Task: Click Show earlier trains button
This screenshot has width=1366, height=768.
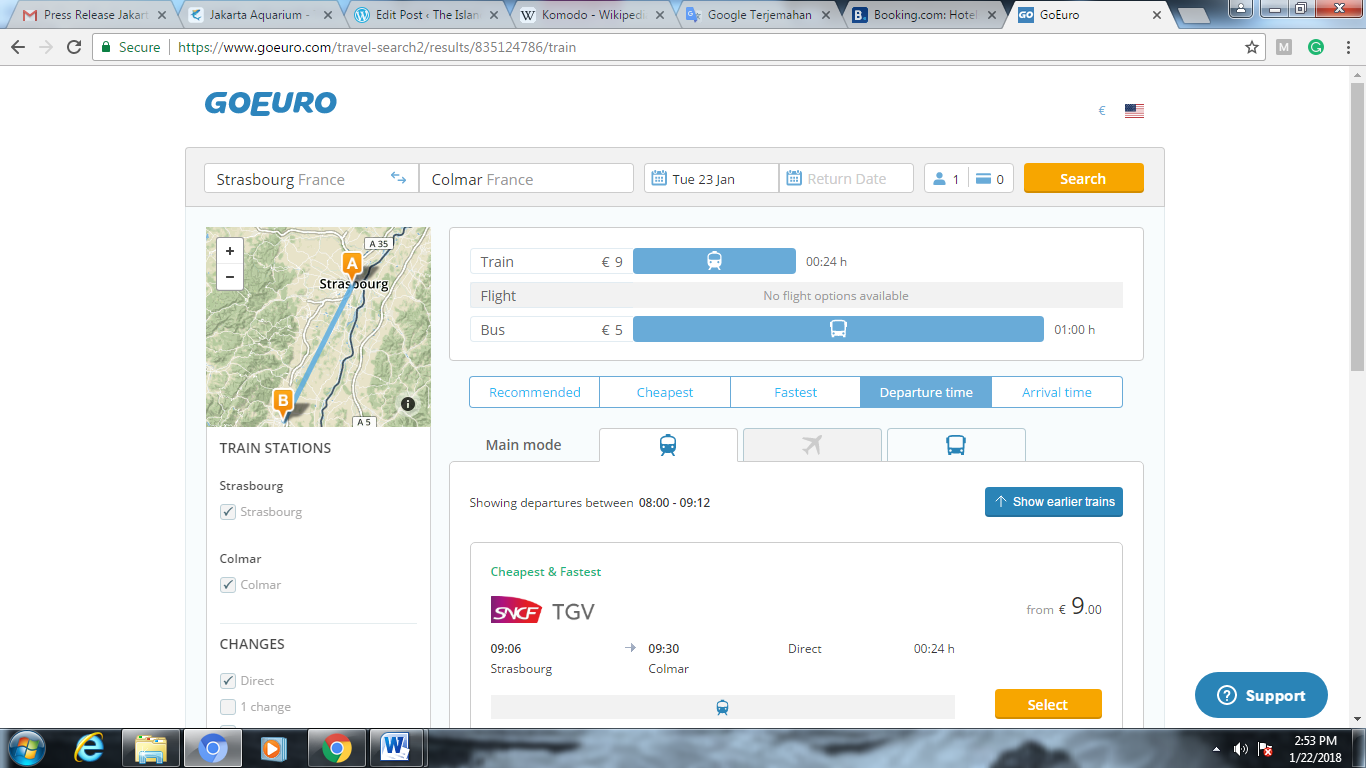Action: click(1053, 502)
